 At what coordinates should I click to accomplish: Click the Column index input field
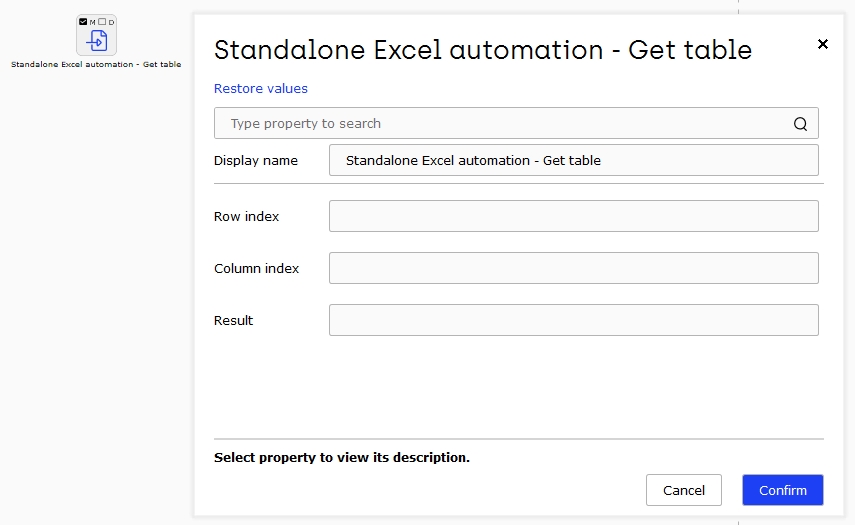click(x=574, y=268)
